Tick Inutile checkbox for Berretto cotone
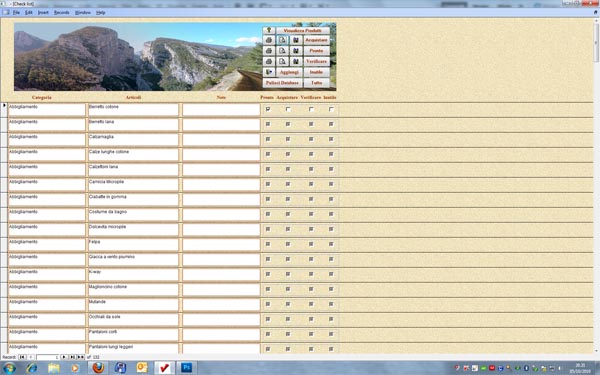Screen dimensions: 600x375 tap(331, 109)
